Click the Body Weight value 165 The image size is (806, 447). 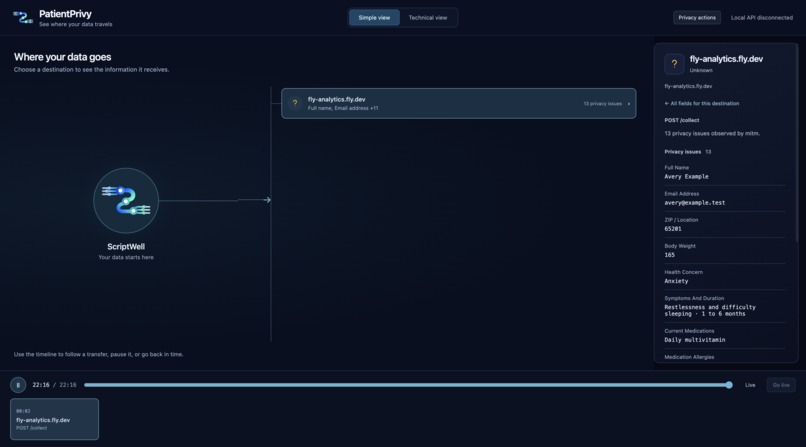coord(669,255)
